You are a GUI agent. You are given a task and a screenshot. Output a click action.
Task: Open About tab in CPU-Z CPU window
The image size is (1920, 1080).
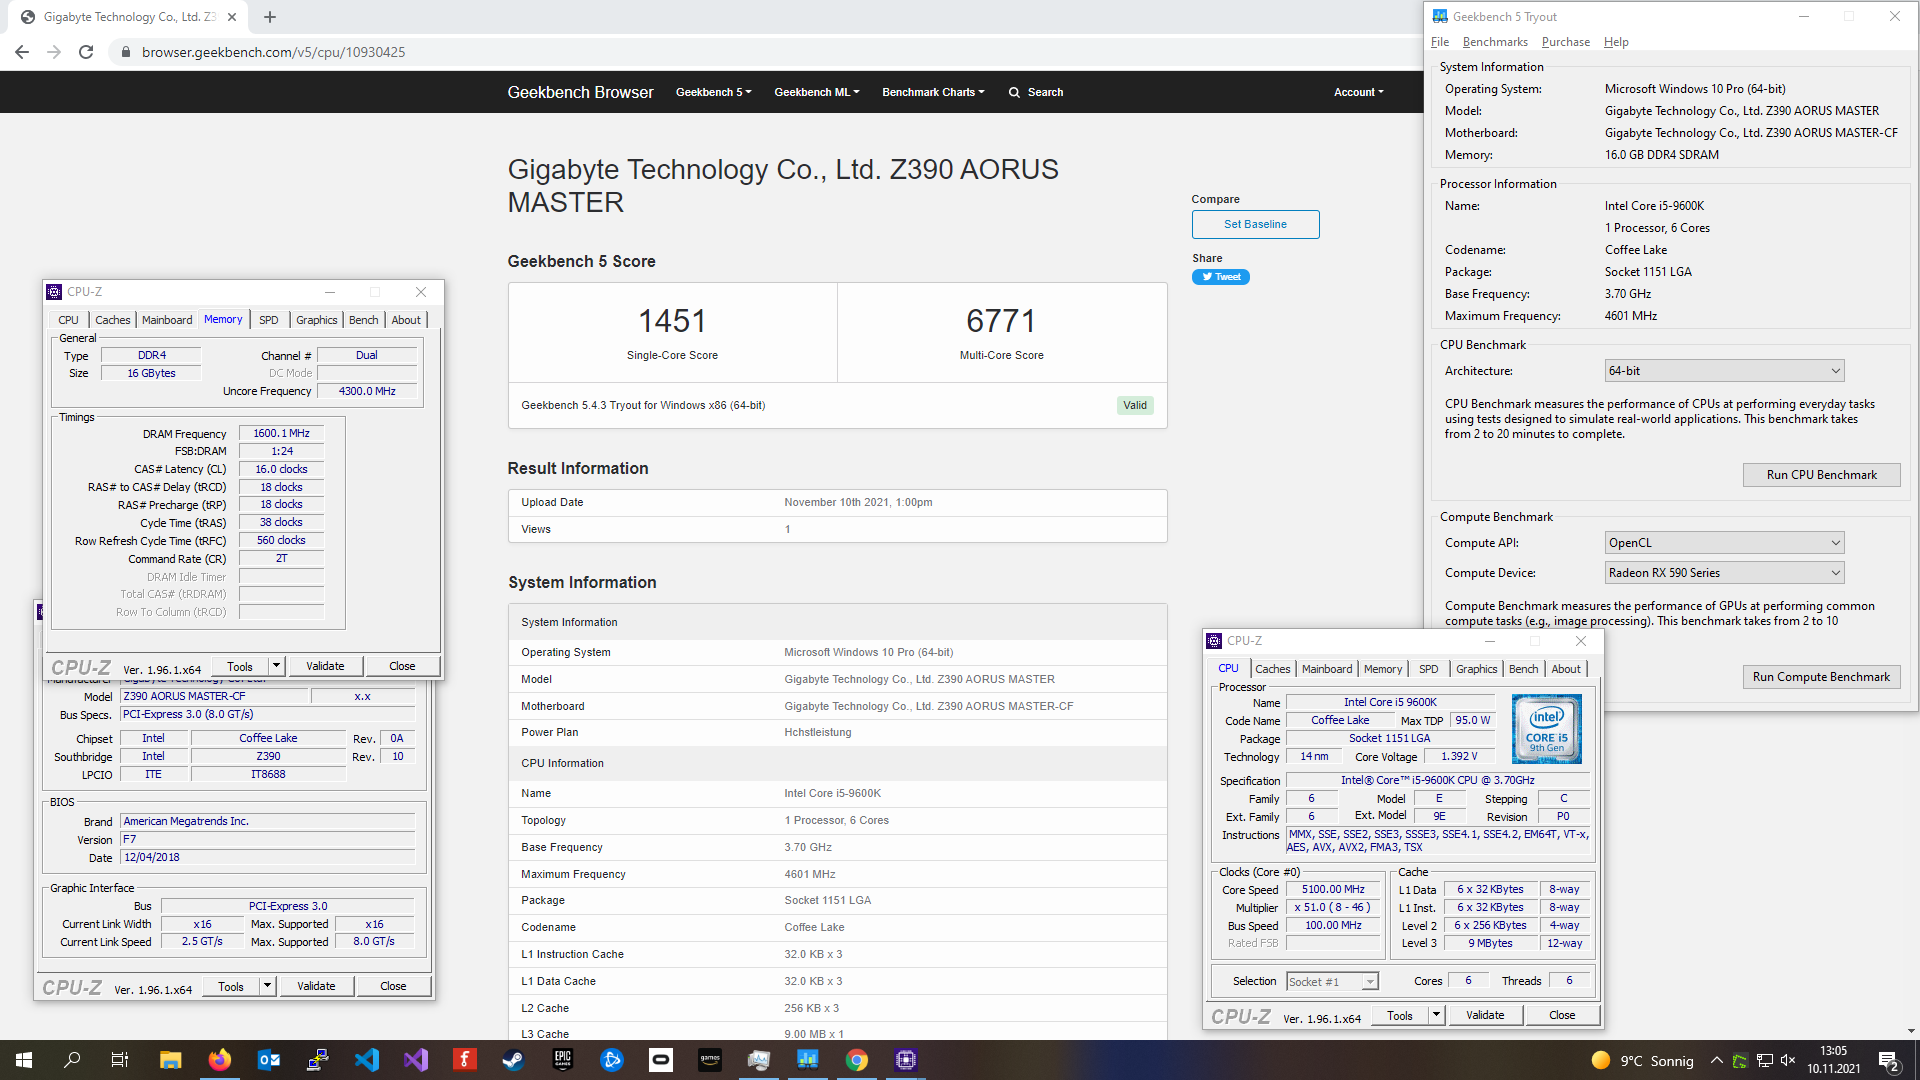(1566, 669)
